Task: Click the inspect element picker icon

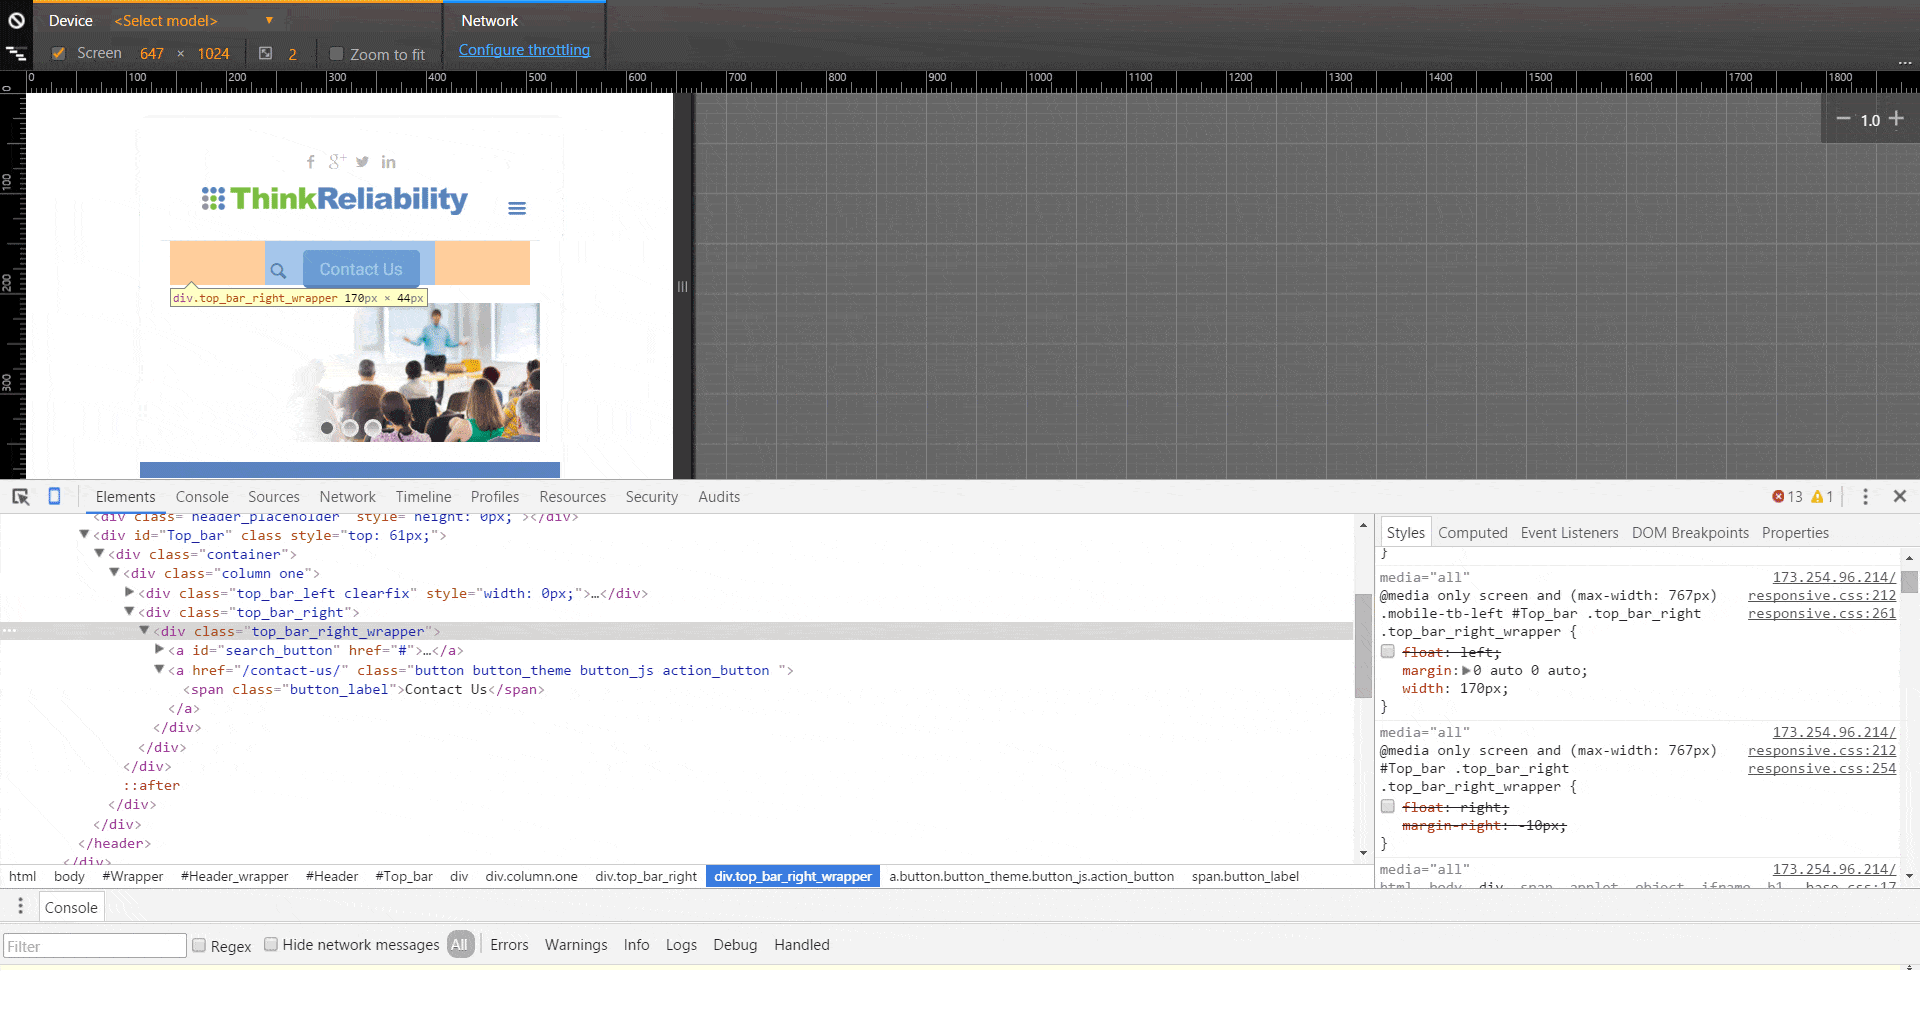Action: 20,497
